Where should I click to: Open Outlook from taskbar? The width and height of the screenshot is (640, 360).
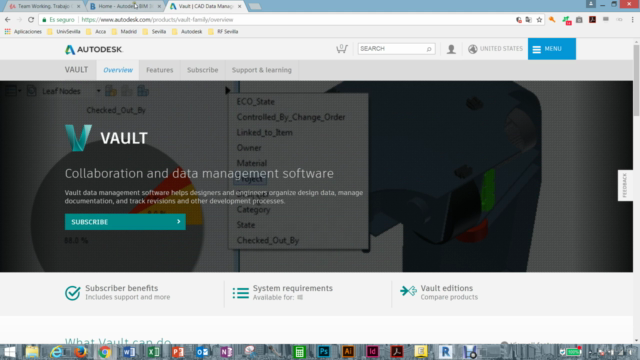click(x=202, y=352)
